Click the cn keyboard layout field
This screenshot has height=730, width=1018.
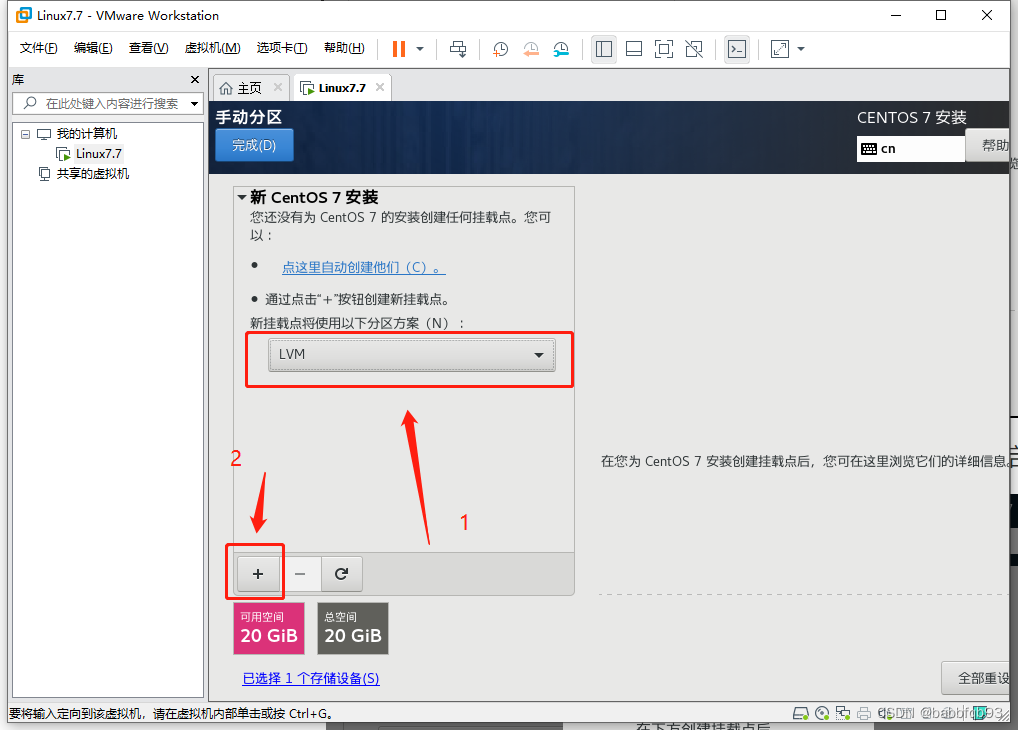[910, 149]
